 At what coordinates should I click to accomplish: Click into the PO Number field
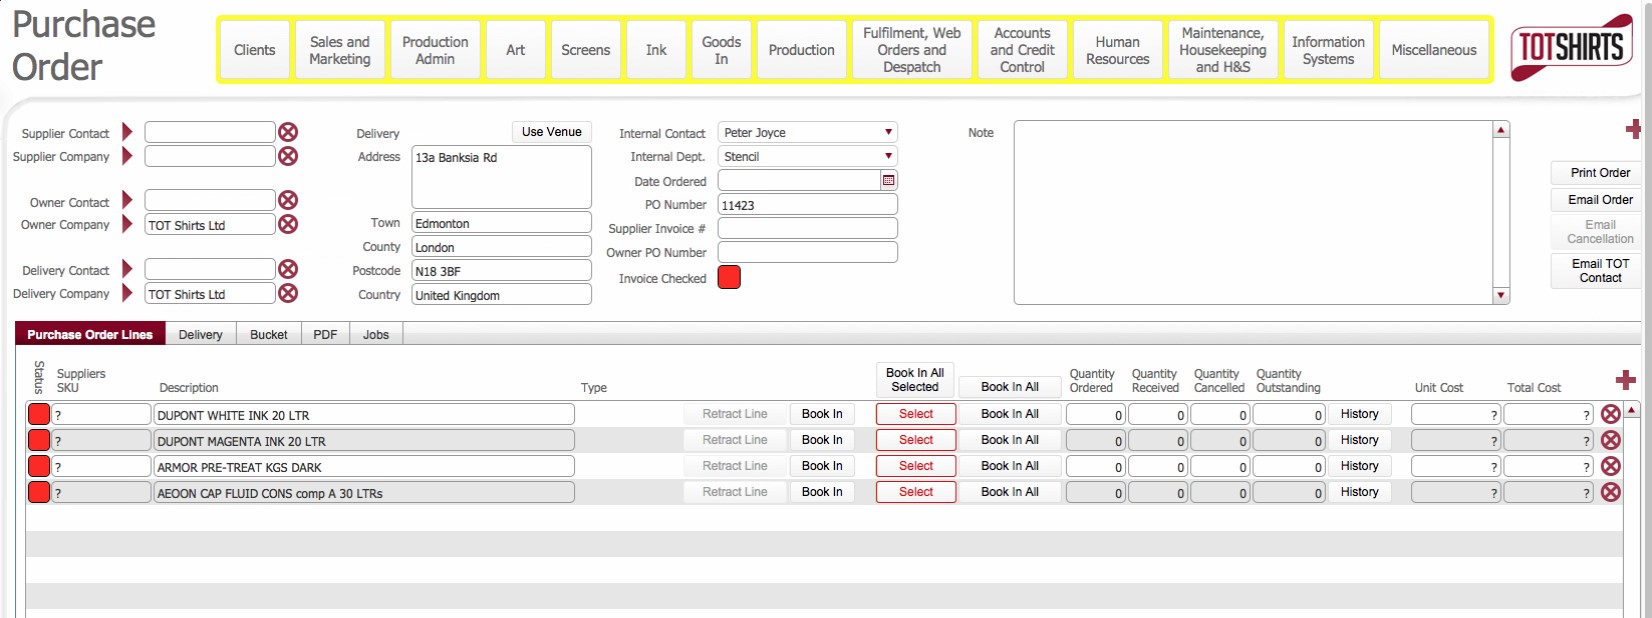click(x=807, y=205)
